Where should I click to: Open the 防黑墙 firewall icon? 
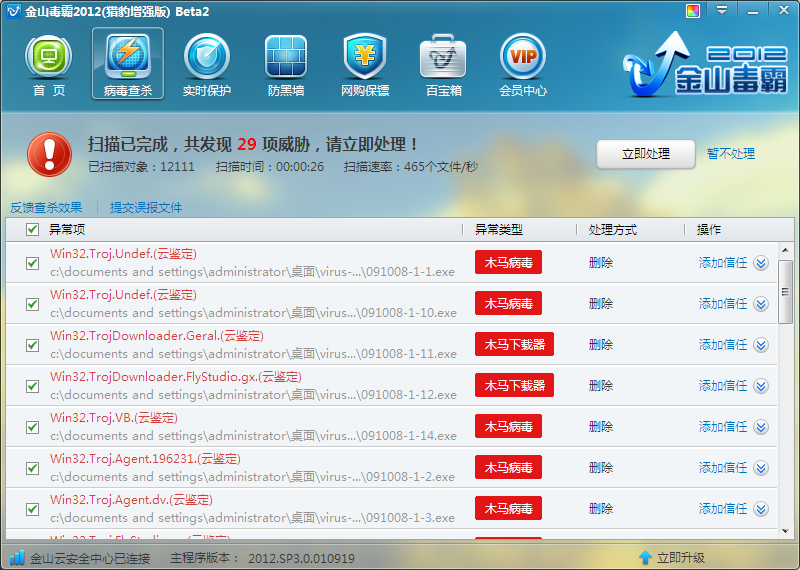tap(286, 58)
